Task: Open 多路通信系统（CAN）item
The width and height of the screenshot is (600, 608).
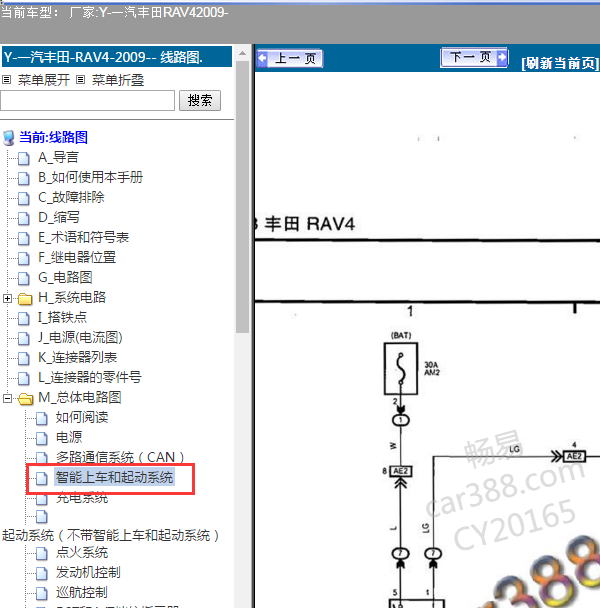Action: [x=120, y=458]
